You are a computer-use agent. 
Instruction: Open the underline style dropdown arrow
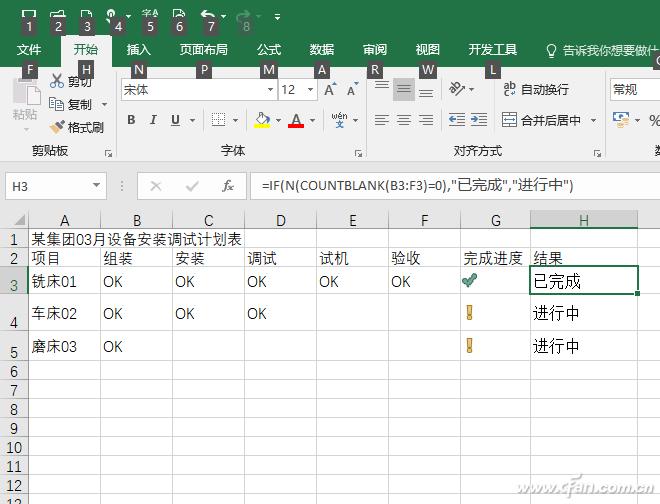click(x=192, y=120)
